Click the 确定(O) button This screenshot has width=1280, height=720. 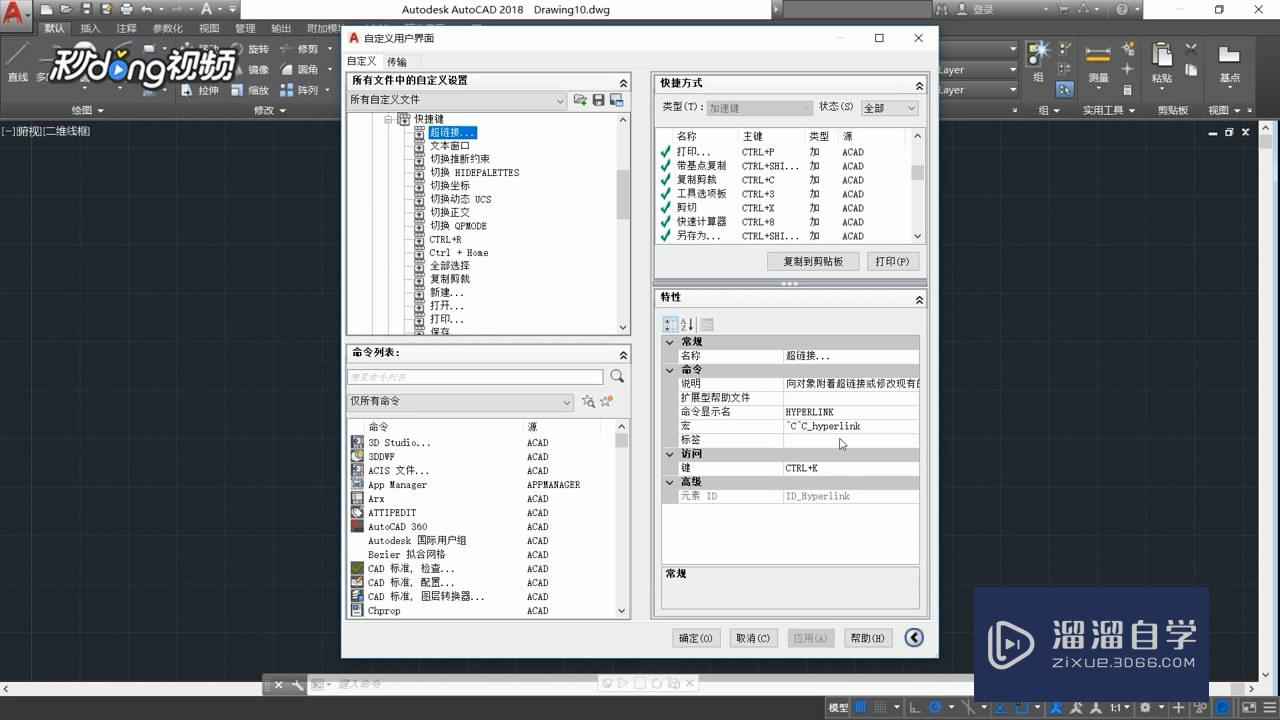[696, 638]
